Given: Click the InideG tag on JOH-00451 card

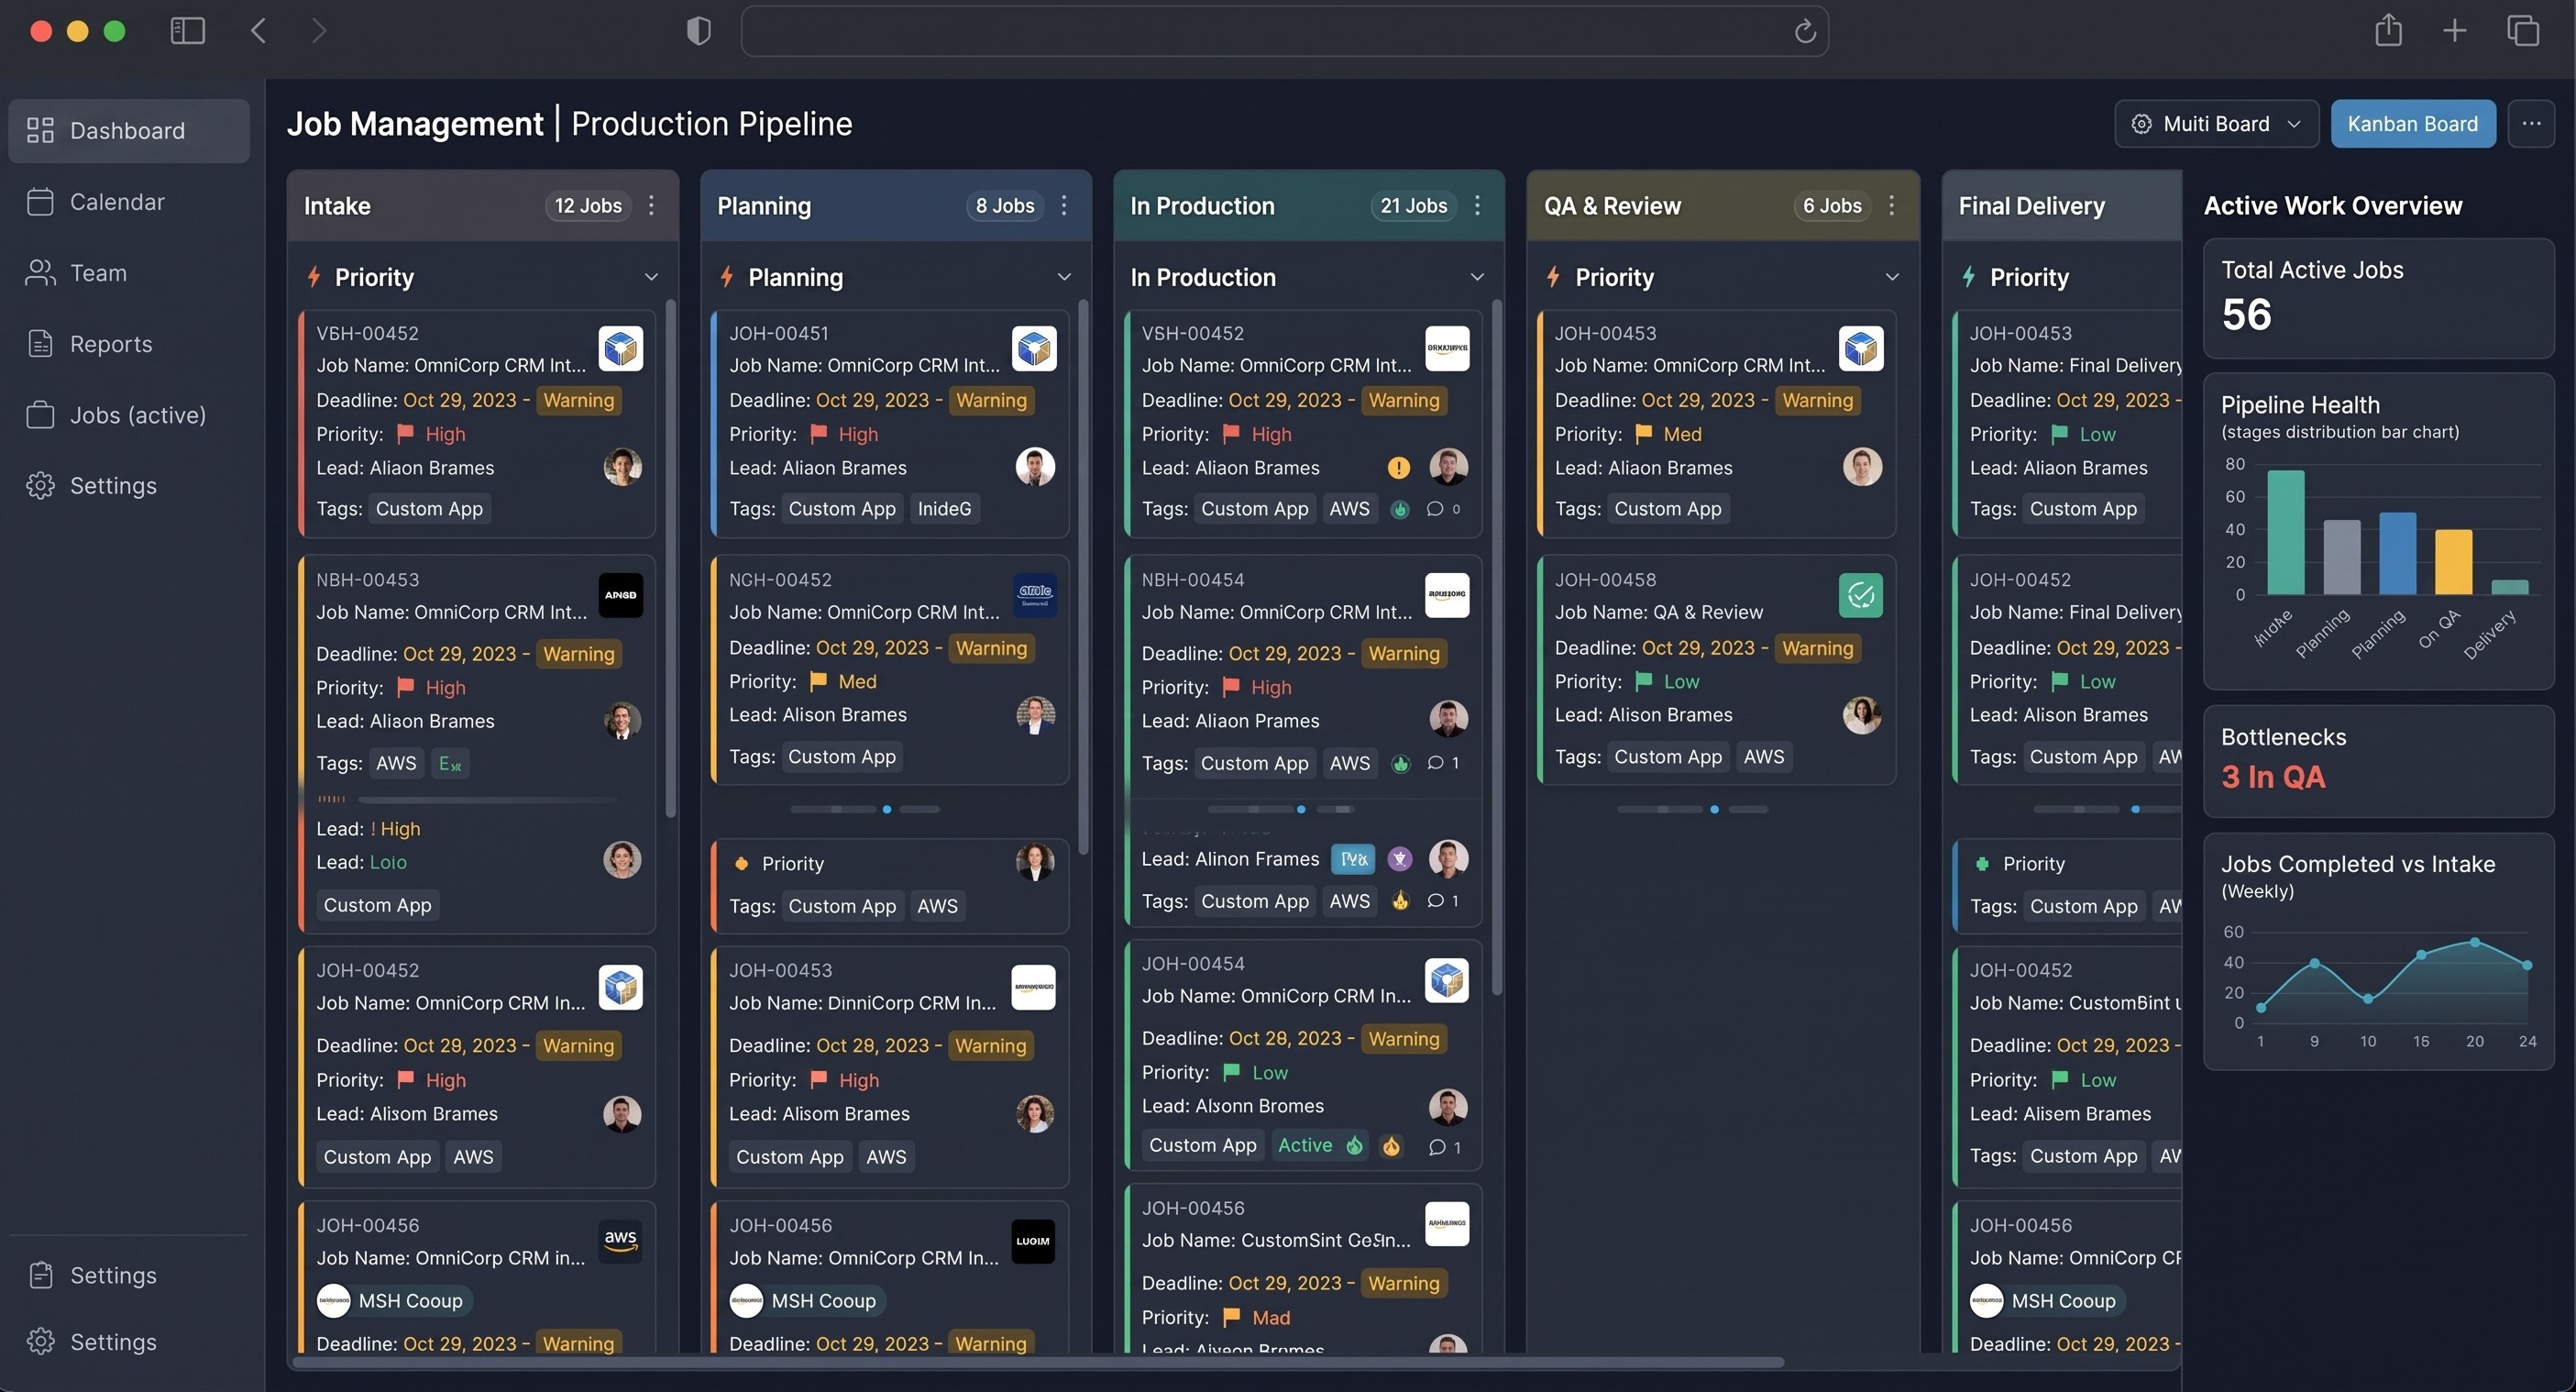Looking at the screenshot, I should pos(944,508).
